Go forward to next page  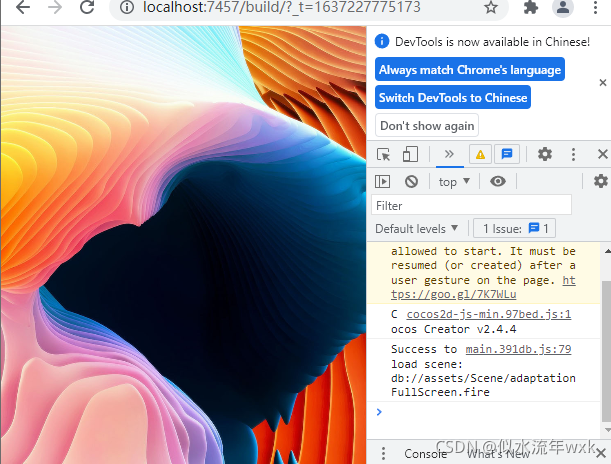click(55, 7)
